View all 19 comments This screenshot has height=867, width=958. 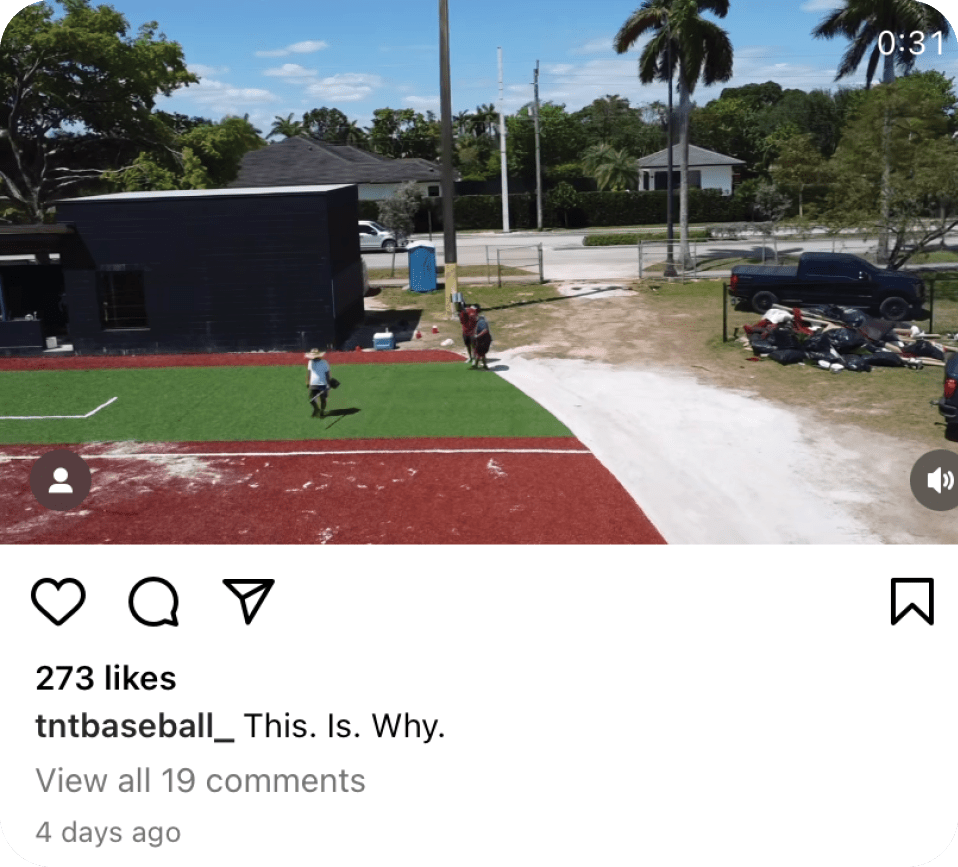[x=200, y=780]
